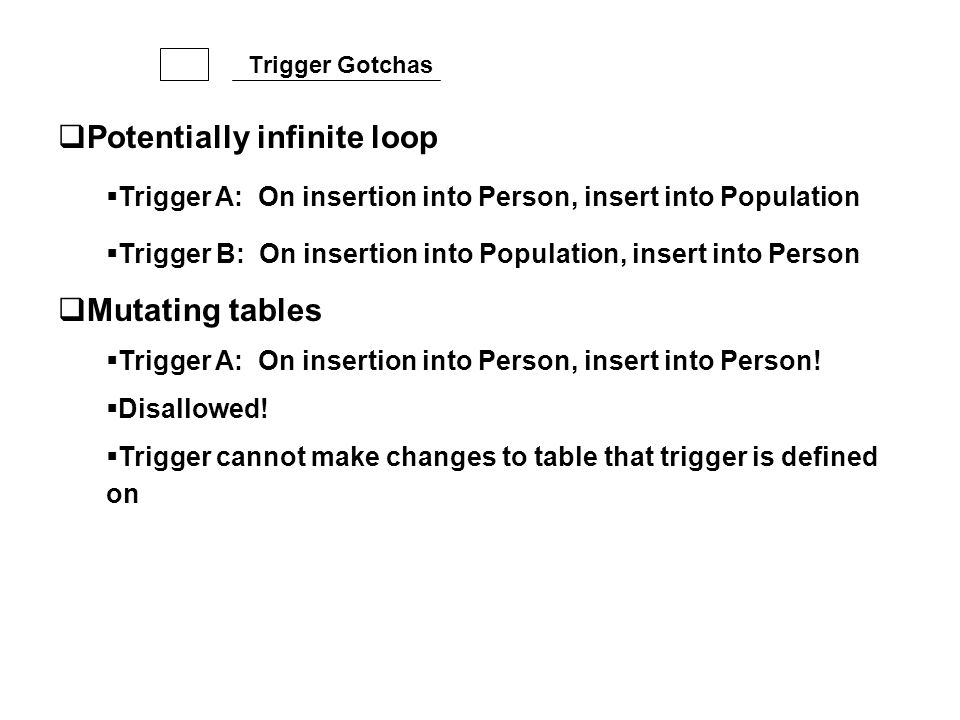Click square bullet before Trigger A Population line
Screen dimensions: 960x720
111,197
